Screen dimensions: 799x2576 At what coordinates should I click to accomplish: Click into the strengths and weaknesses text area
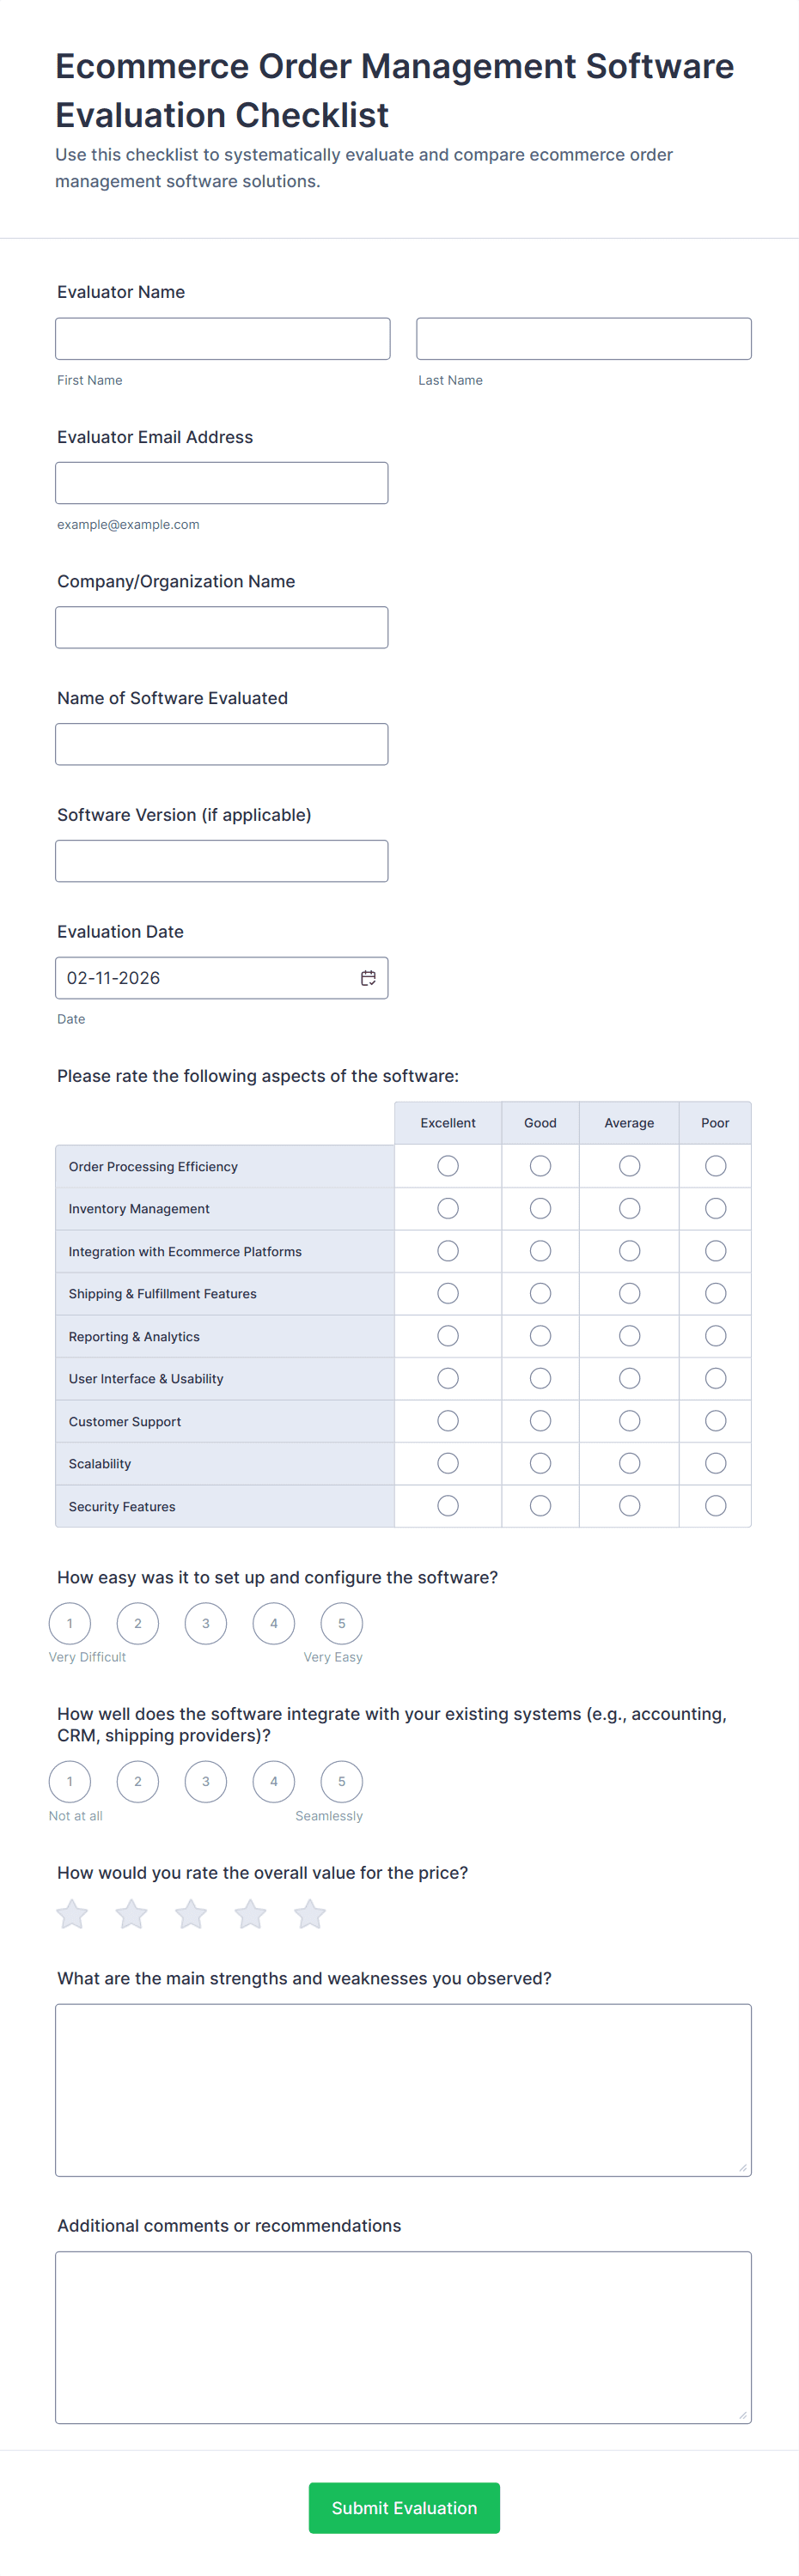pos(403,2090)
